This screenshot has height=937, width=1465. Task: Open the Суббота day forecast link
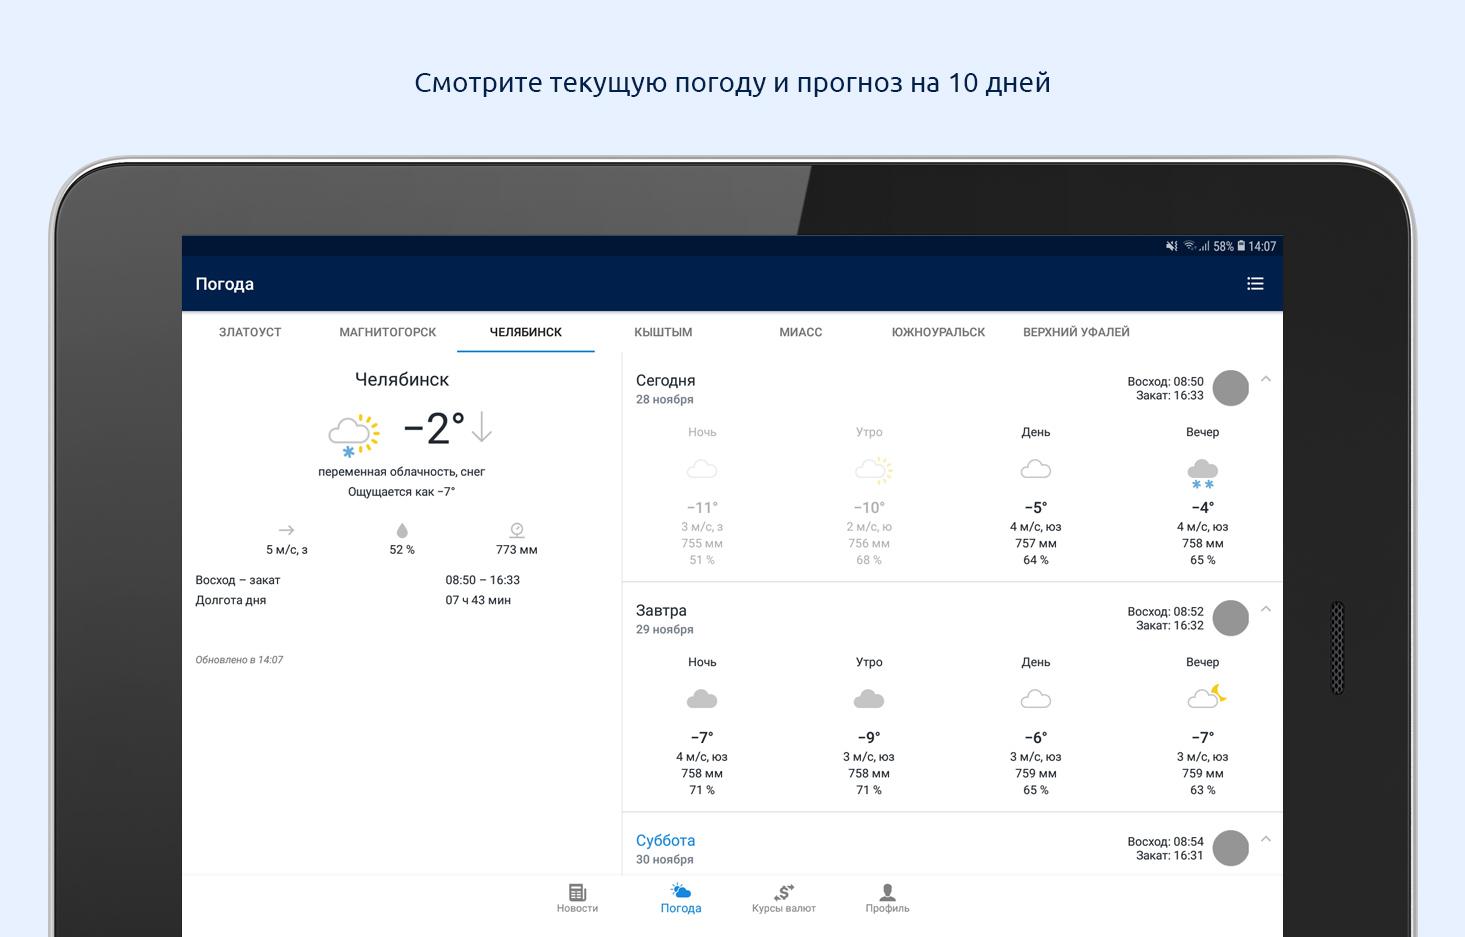tap(665, 841)
